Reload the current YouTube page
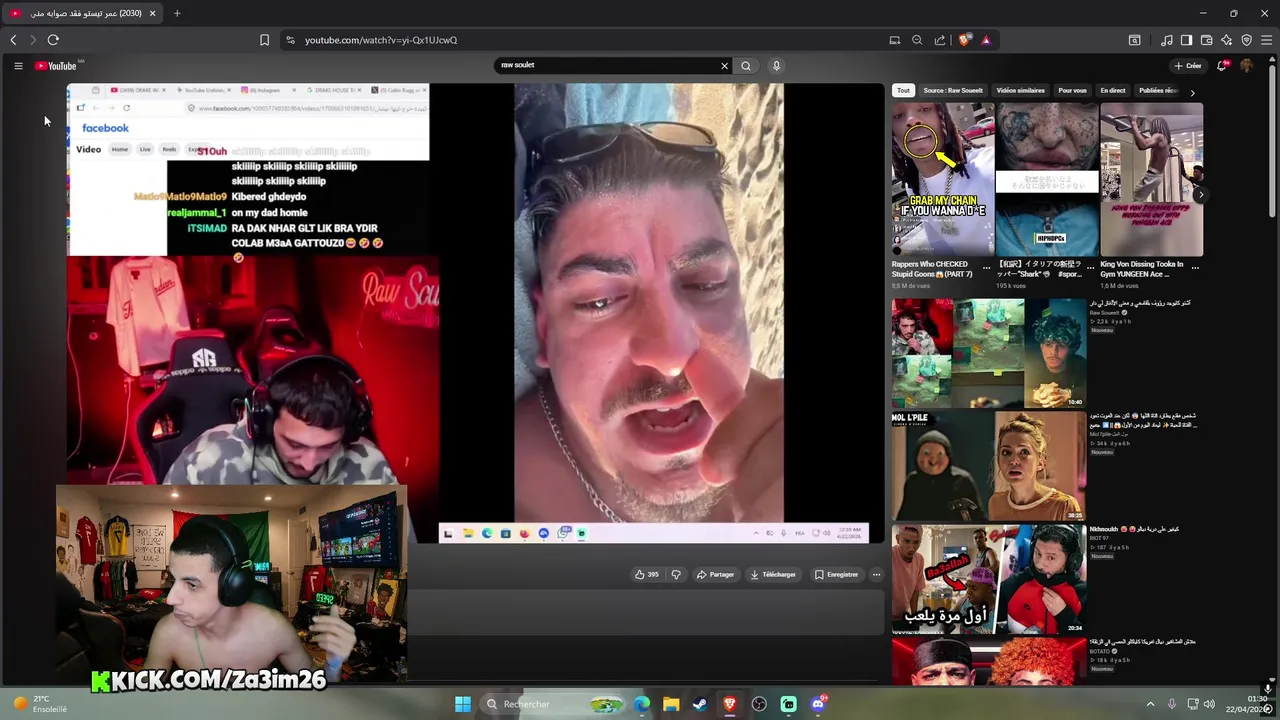 point(53,40)
